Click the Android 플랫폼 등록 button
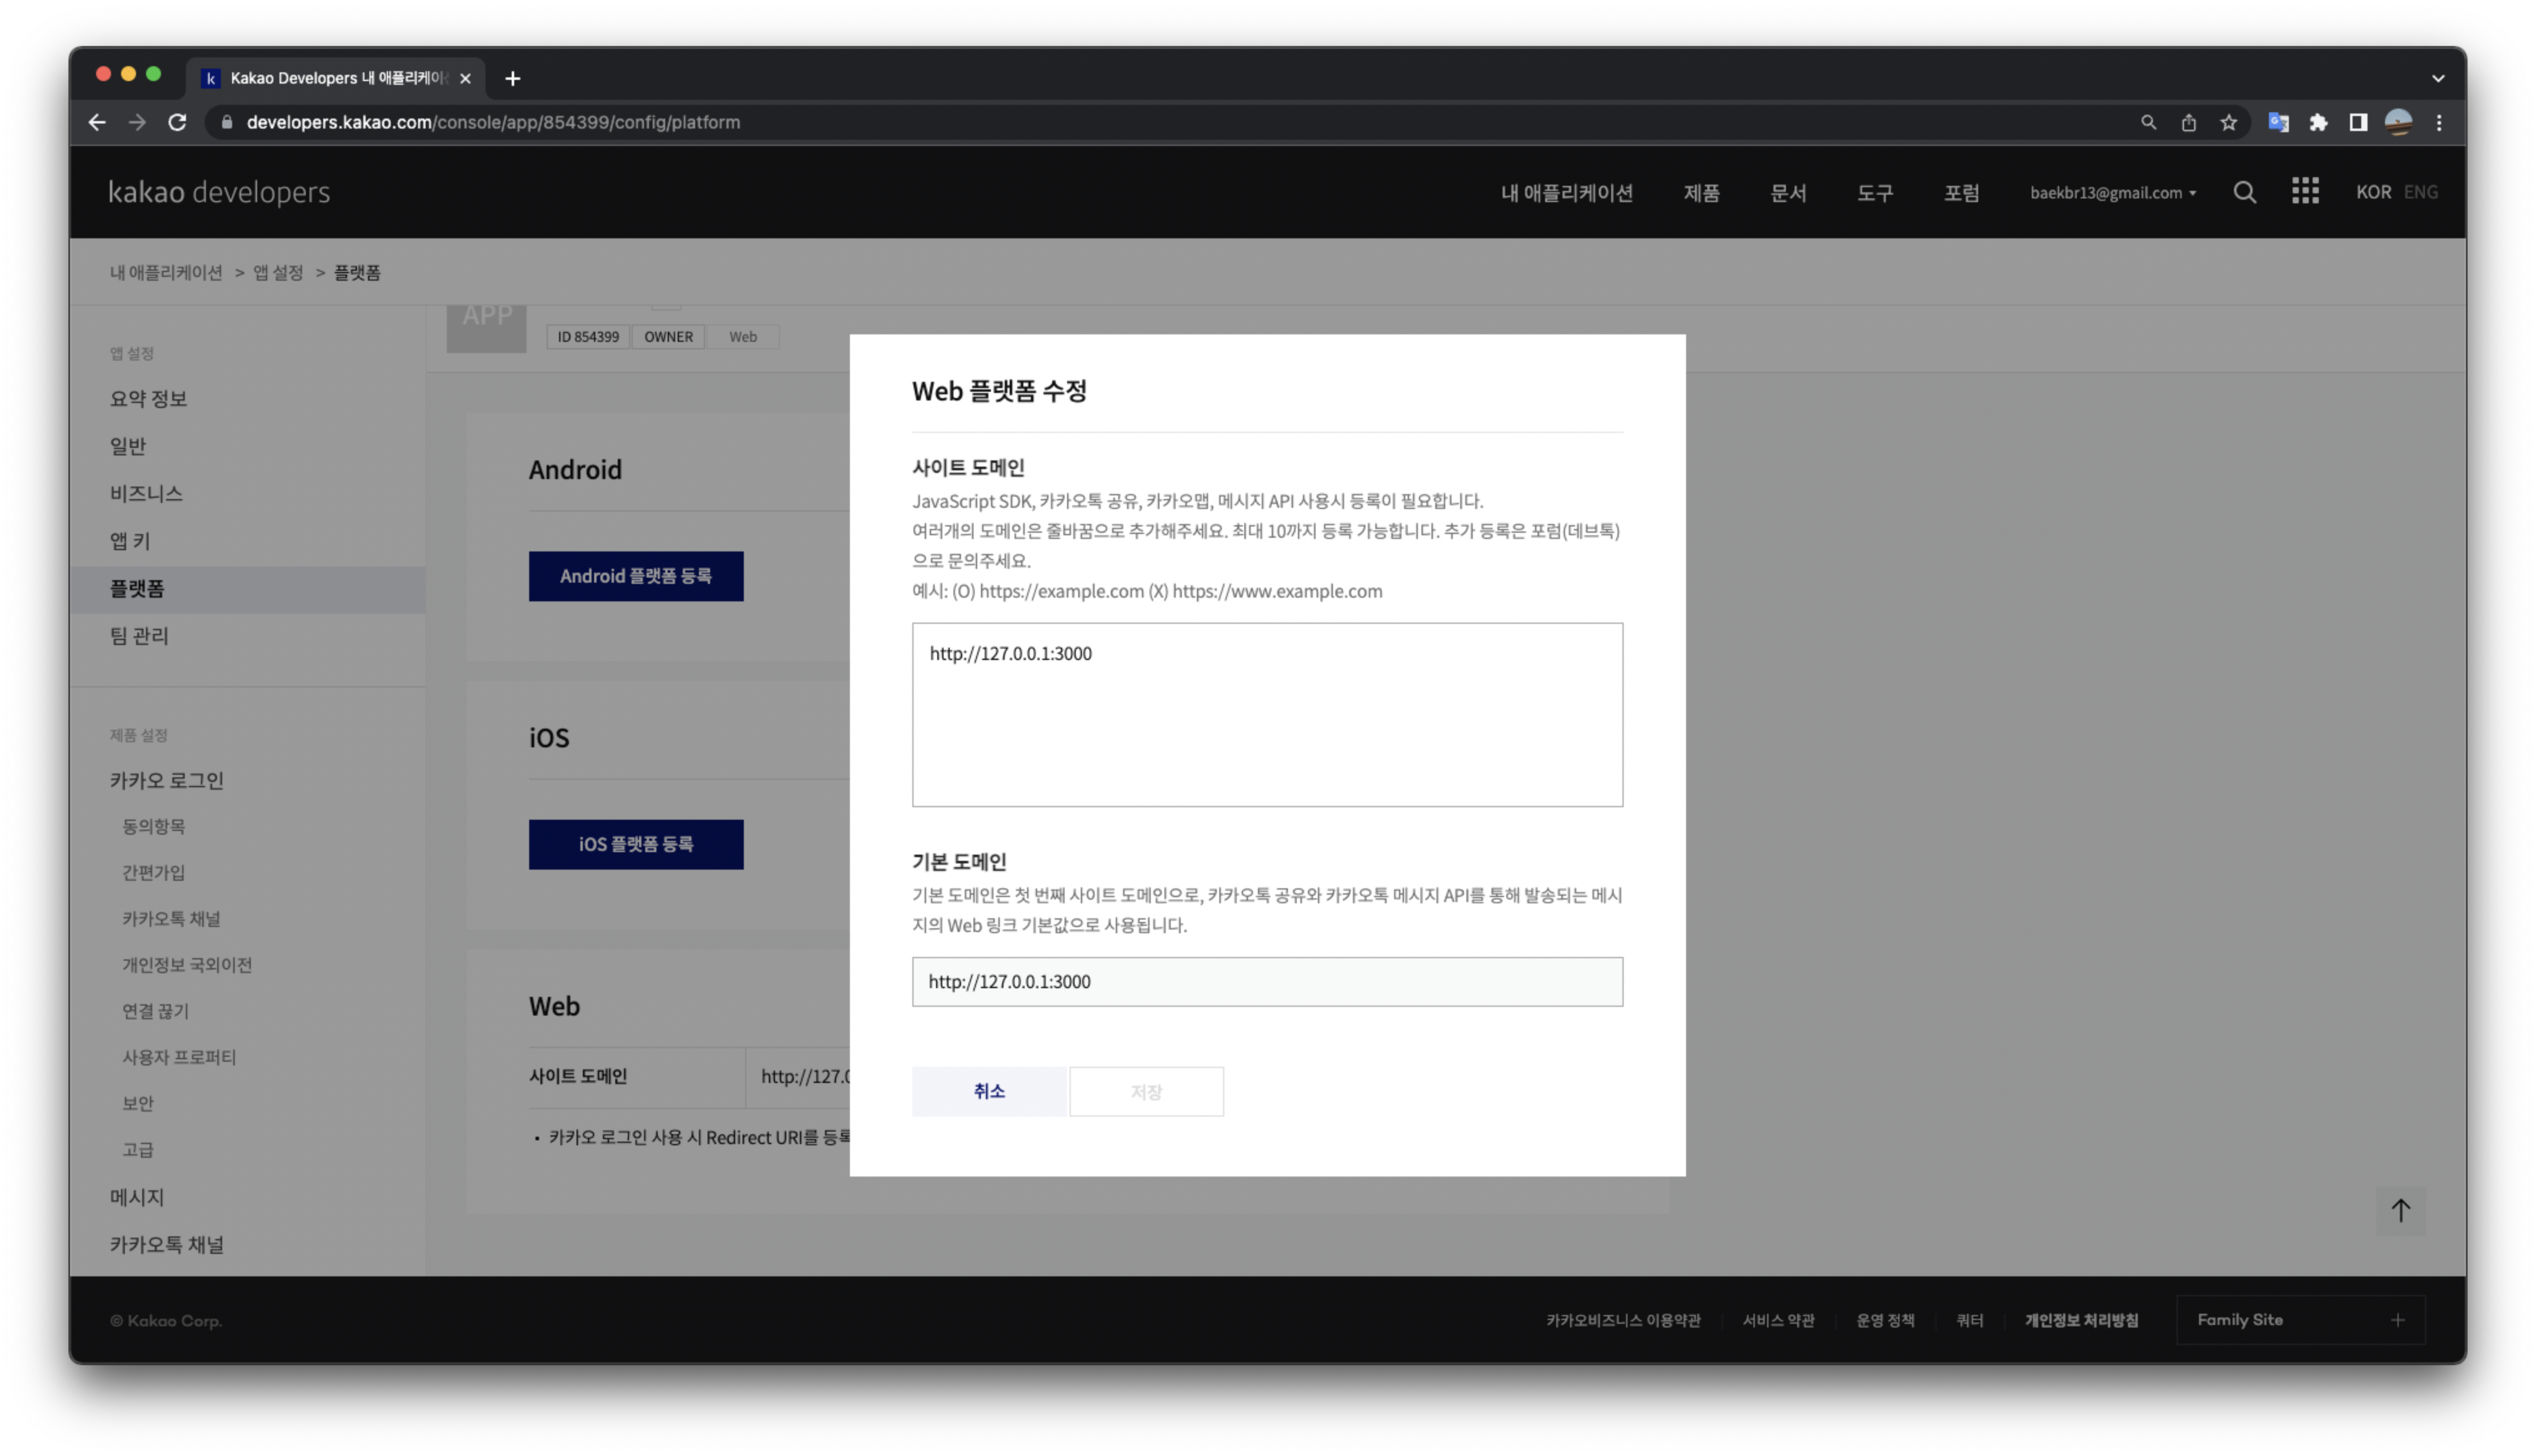This screenshot has width=2536, height=1456. coord(636,576)
